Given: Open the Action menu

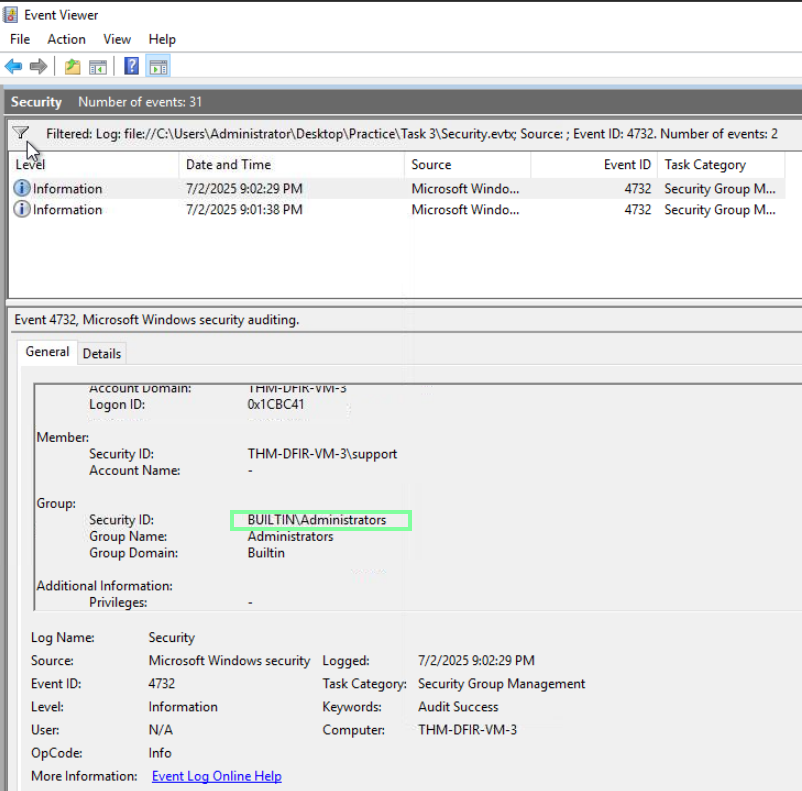Looking at the screenshot, I should click(x=66, y=39).
